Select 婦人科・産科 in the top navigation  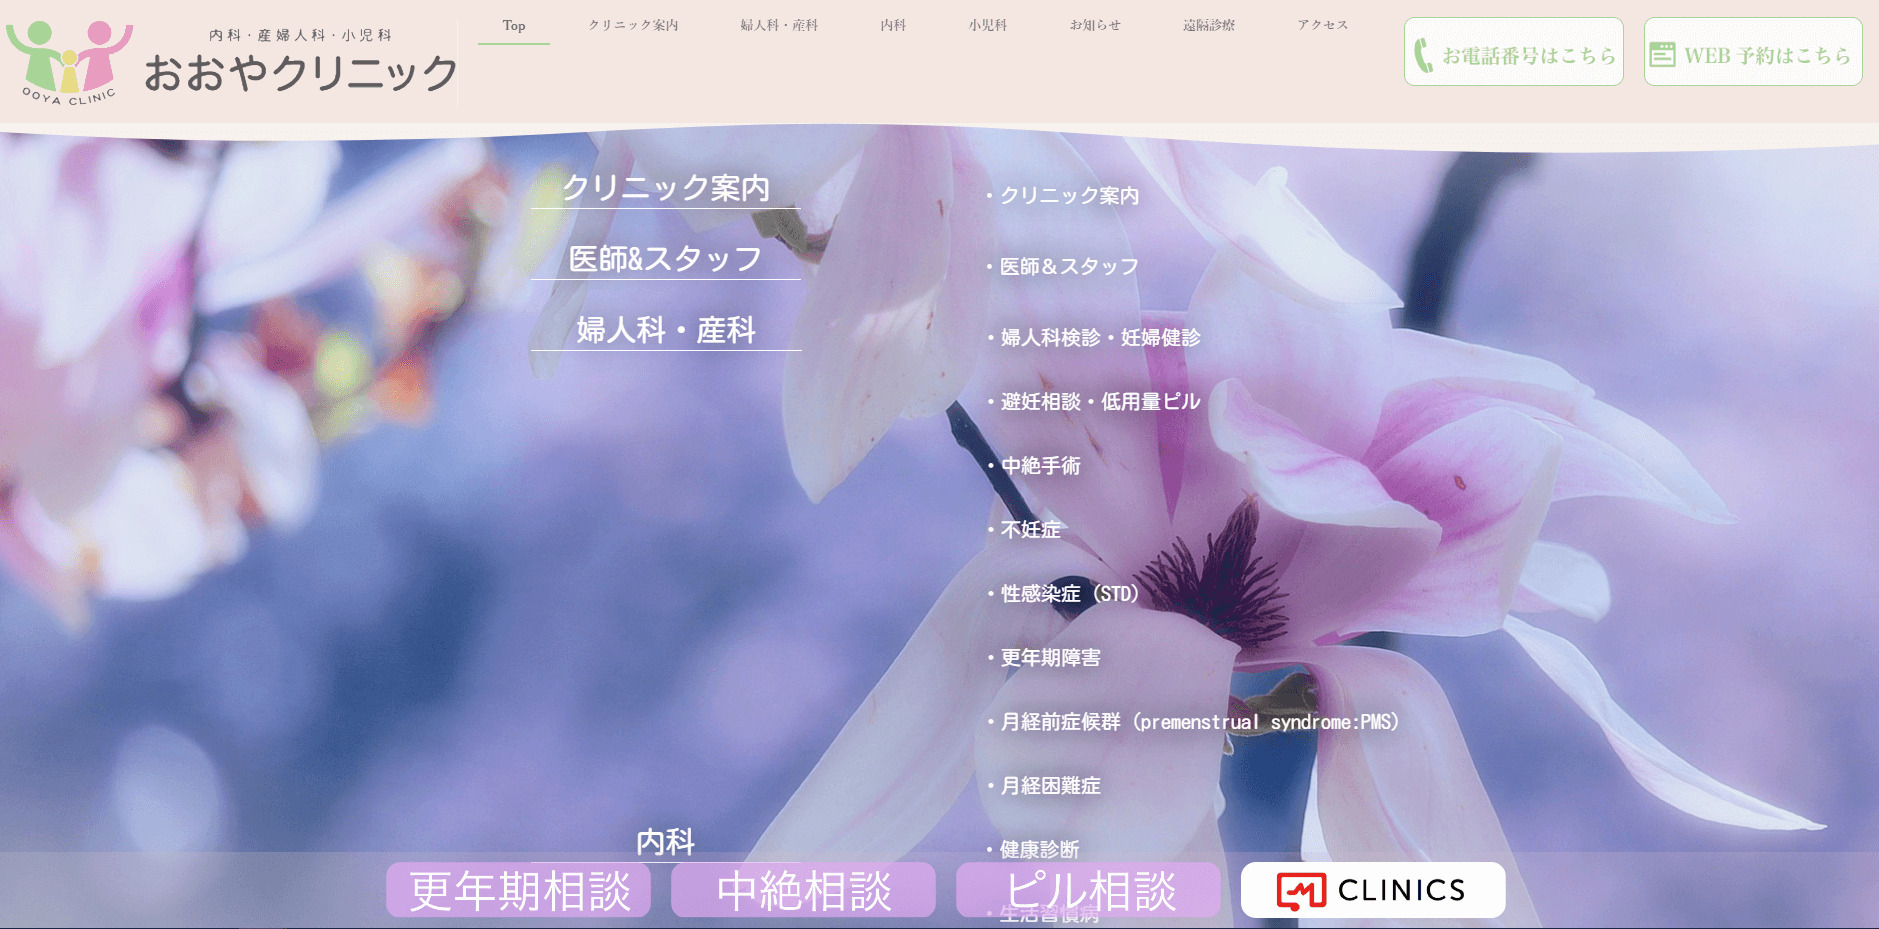(779, 26)
